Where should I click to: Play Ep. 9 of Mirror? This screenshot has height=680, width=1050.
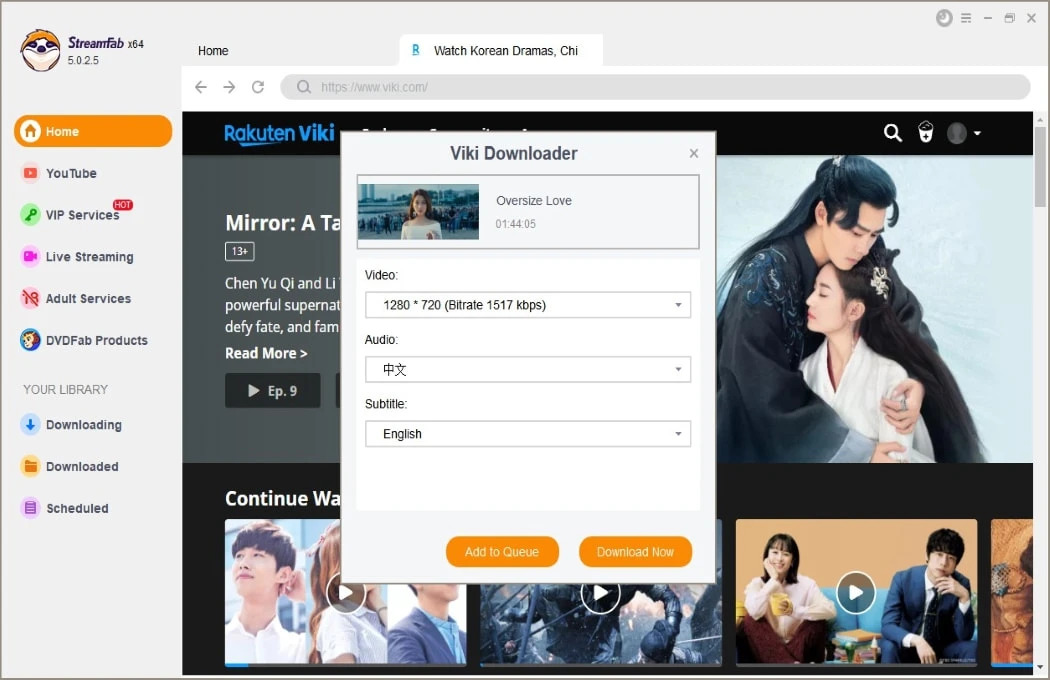[273, 391]
